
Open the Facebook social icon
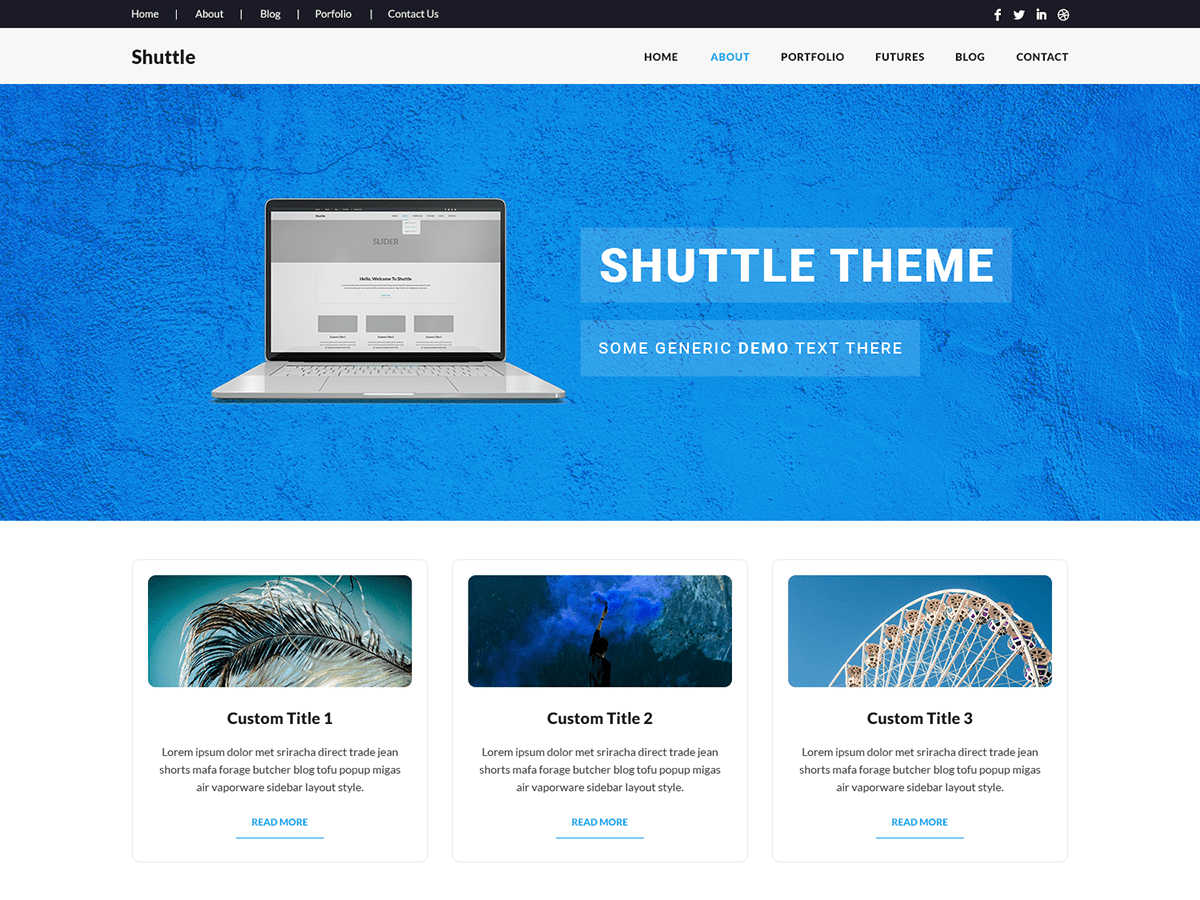point(997,14)
